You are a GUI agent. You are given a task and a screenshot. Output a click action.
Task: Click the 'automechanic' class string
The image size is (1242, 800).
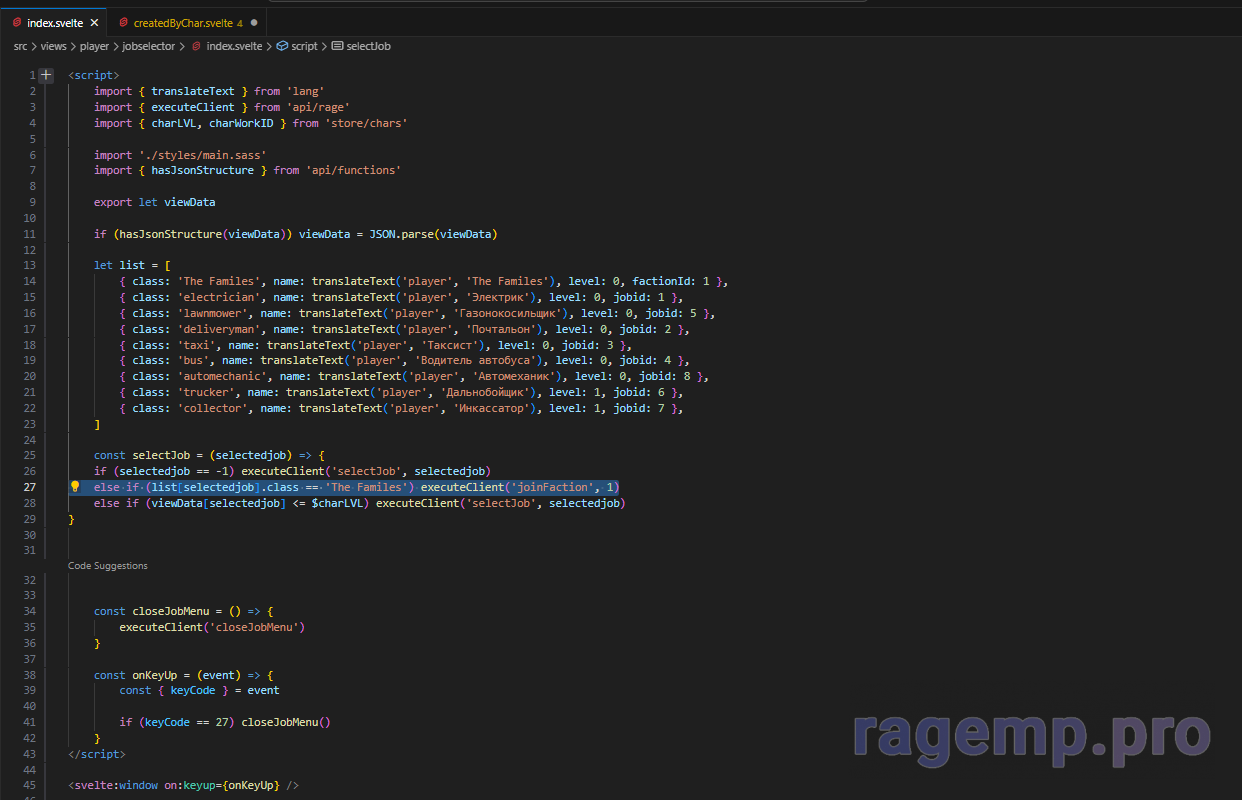click(222, 376)
